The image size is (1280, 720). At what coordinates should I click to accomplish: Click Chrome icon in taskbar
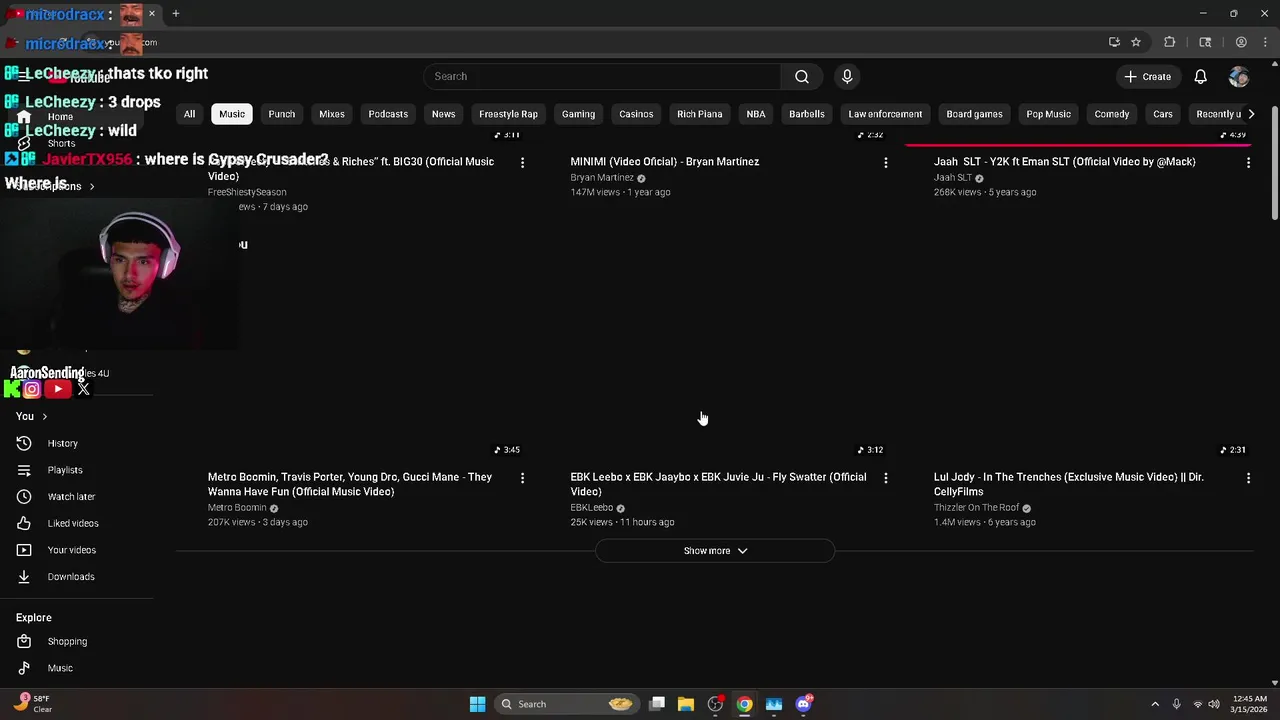tap(745, 704)
